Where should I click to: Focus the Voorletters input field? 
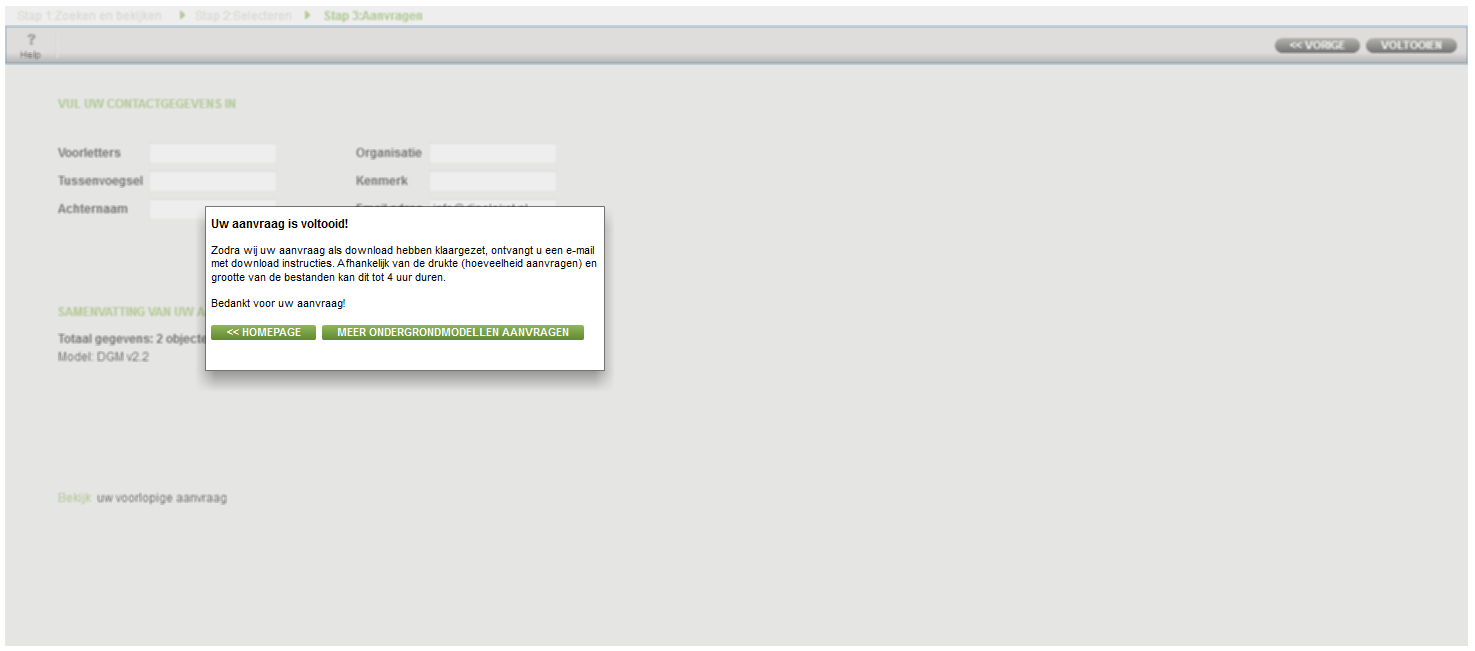pyautogui.click(x=212, y=154)
